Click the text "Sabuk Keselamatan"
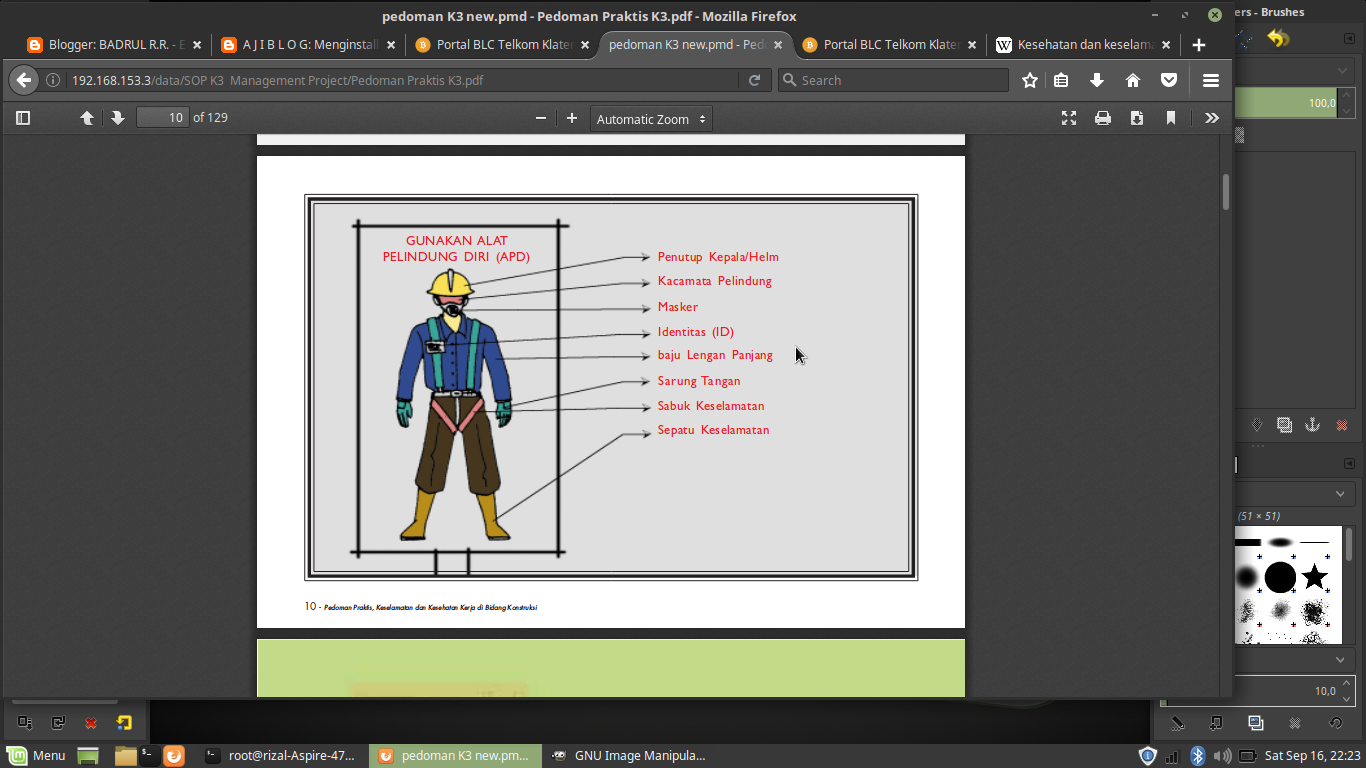1366x768 pixels. pos(711,406)
